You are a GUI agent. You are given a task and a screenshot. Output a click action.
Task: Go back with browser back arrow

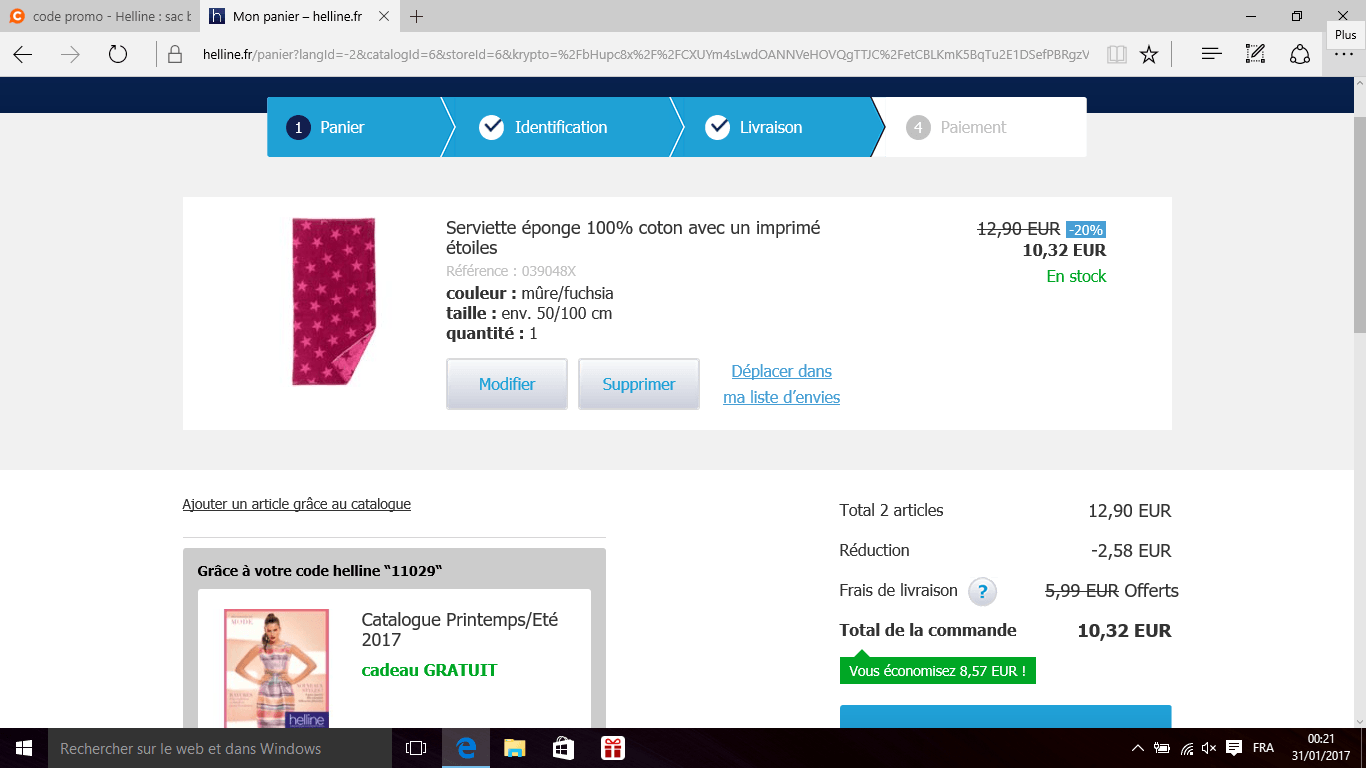click(x=23, y=54)
